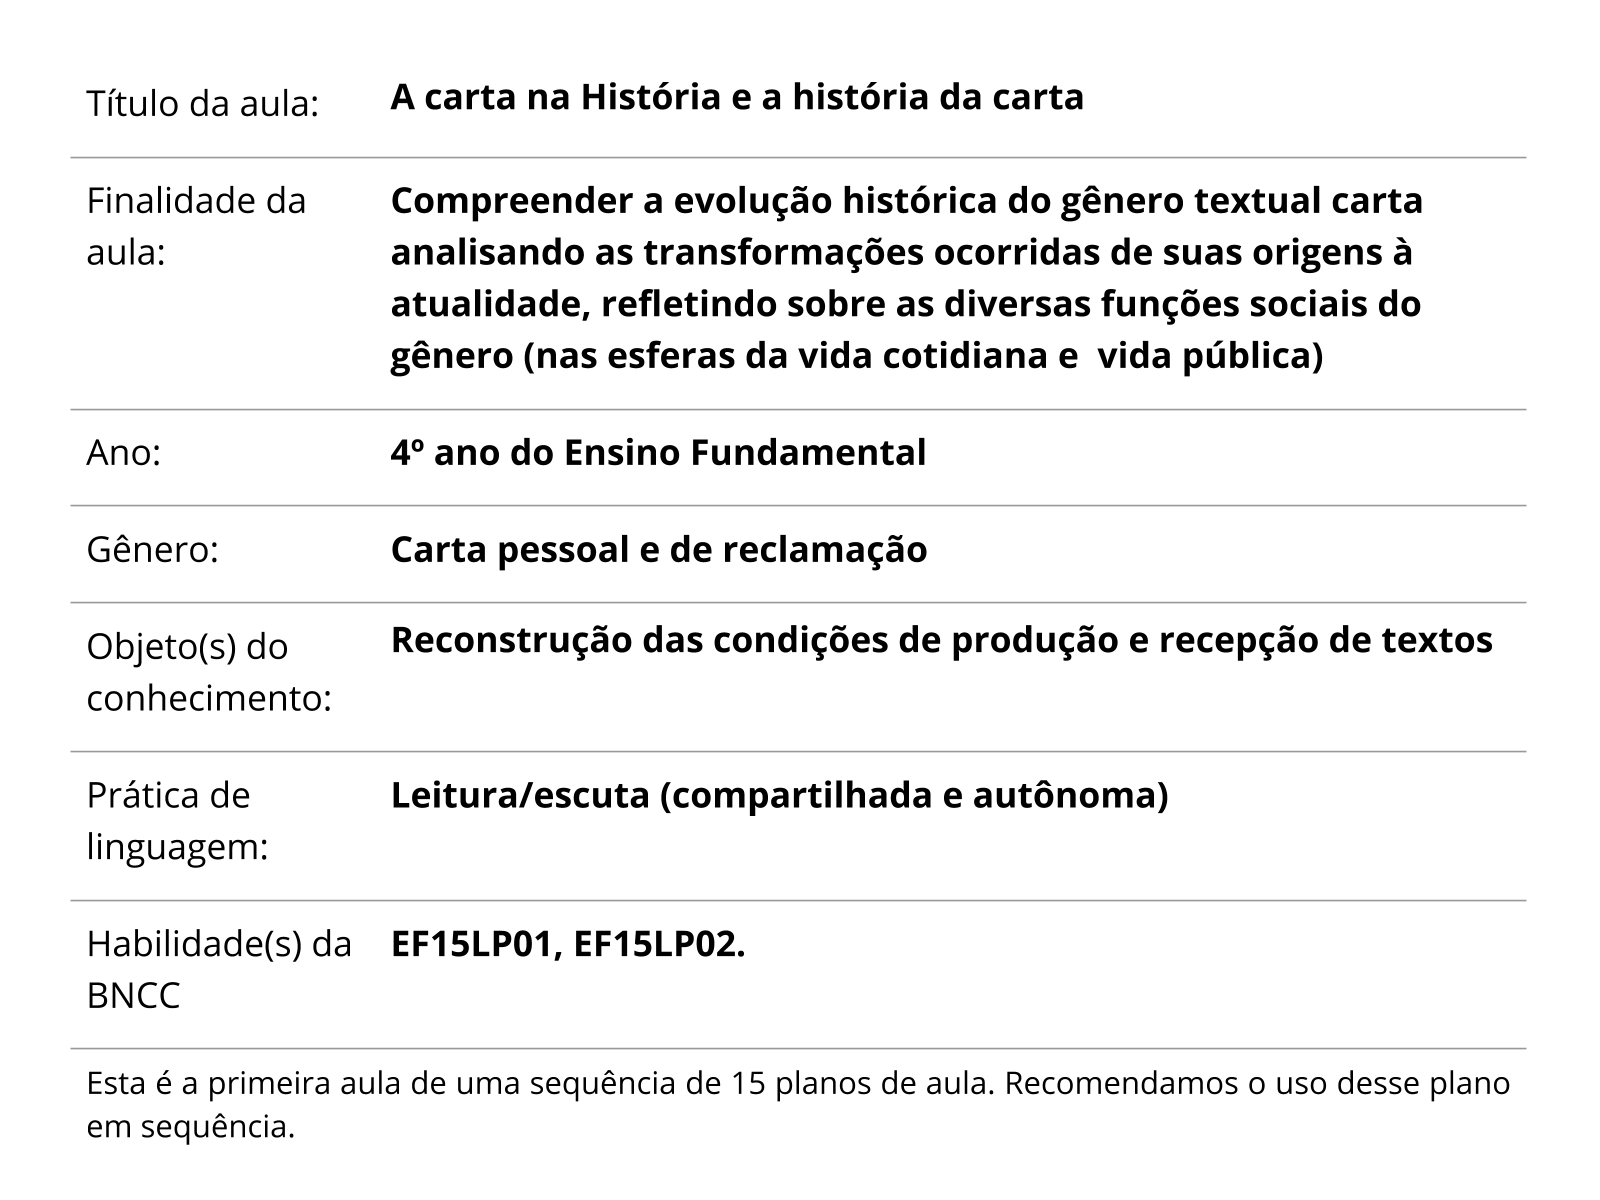The height and width of the screenshot is (1200, 1600).
Task: Click "Recomendamos o uso desse plano" sentence
Action: click(x=1257, y=1084)
